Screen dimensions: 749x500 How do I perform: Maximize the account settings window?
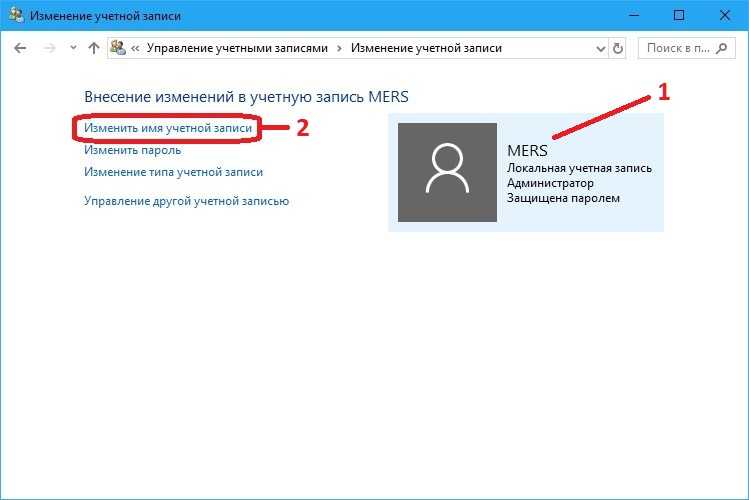[x=679, y=15]
